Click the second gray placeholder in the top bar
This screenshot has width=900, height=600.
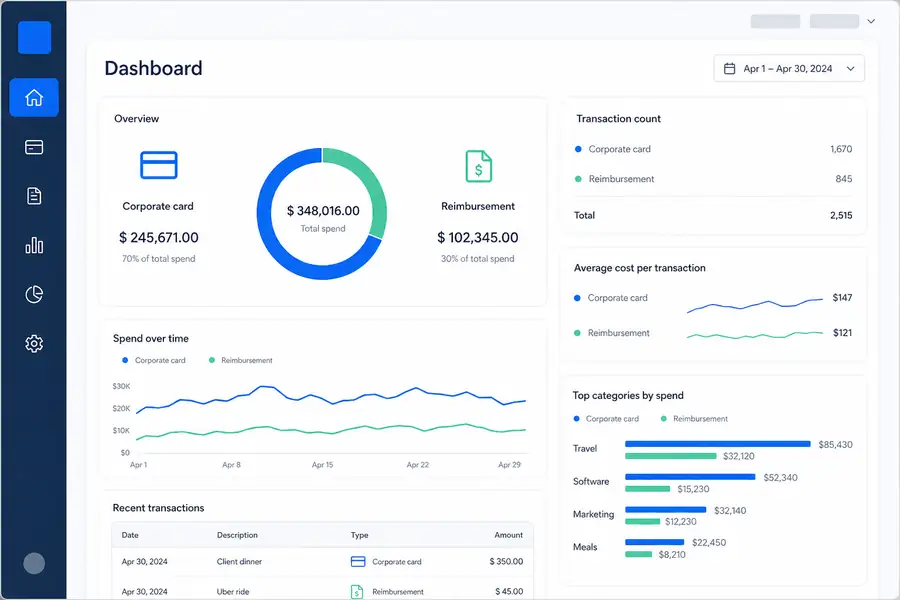tap(834, 21)
